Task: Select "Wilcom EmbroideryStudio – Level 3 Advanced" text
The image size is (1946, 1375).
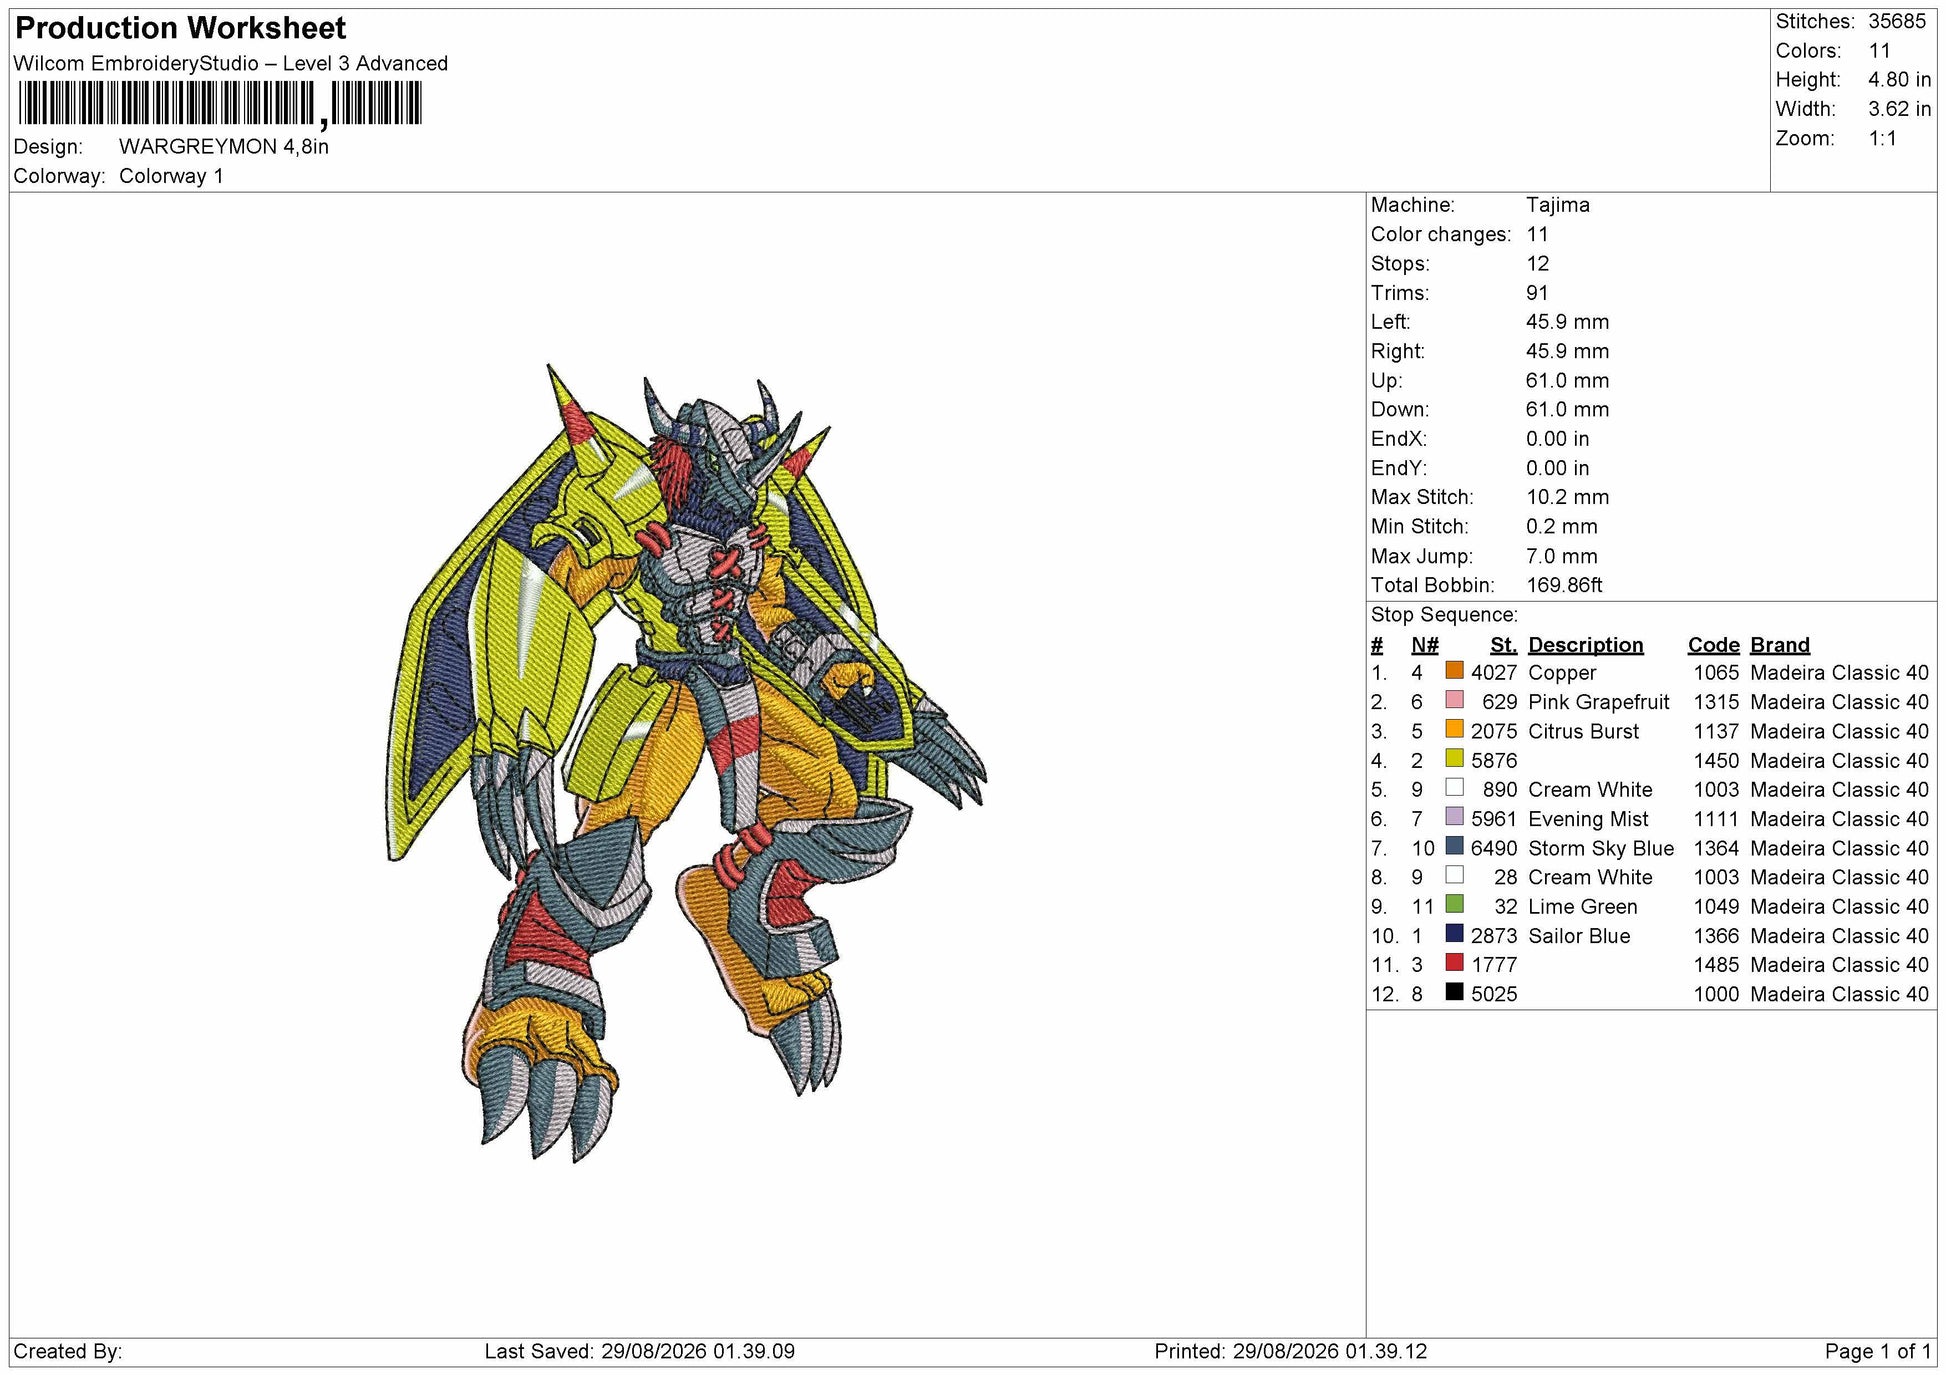Action: pos(231,63)
